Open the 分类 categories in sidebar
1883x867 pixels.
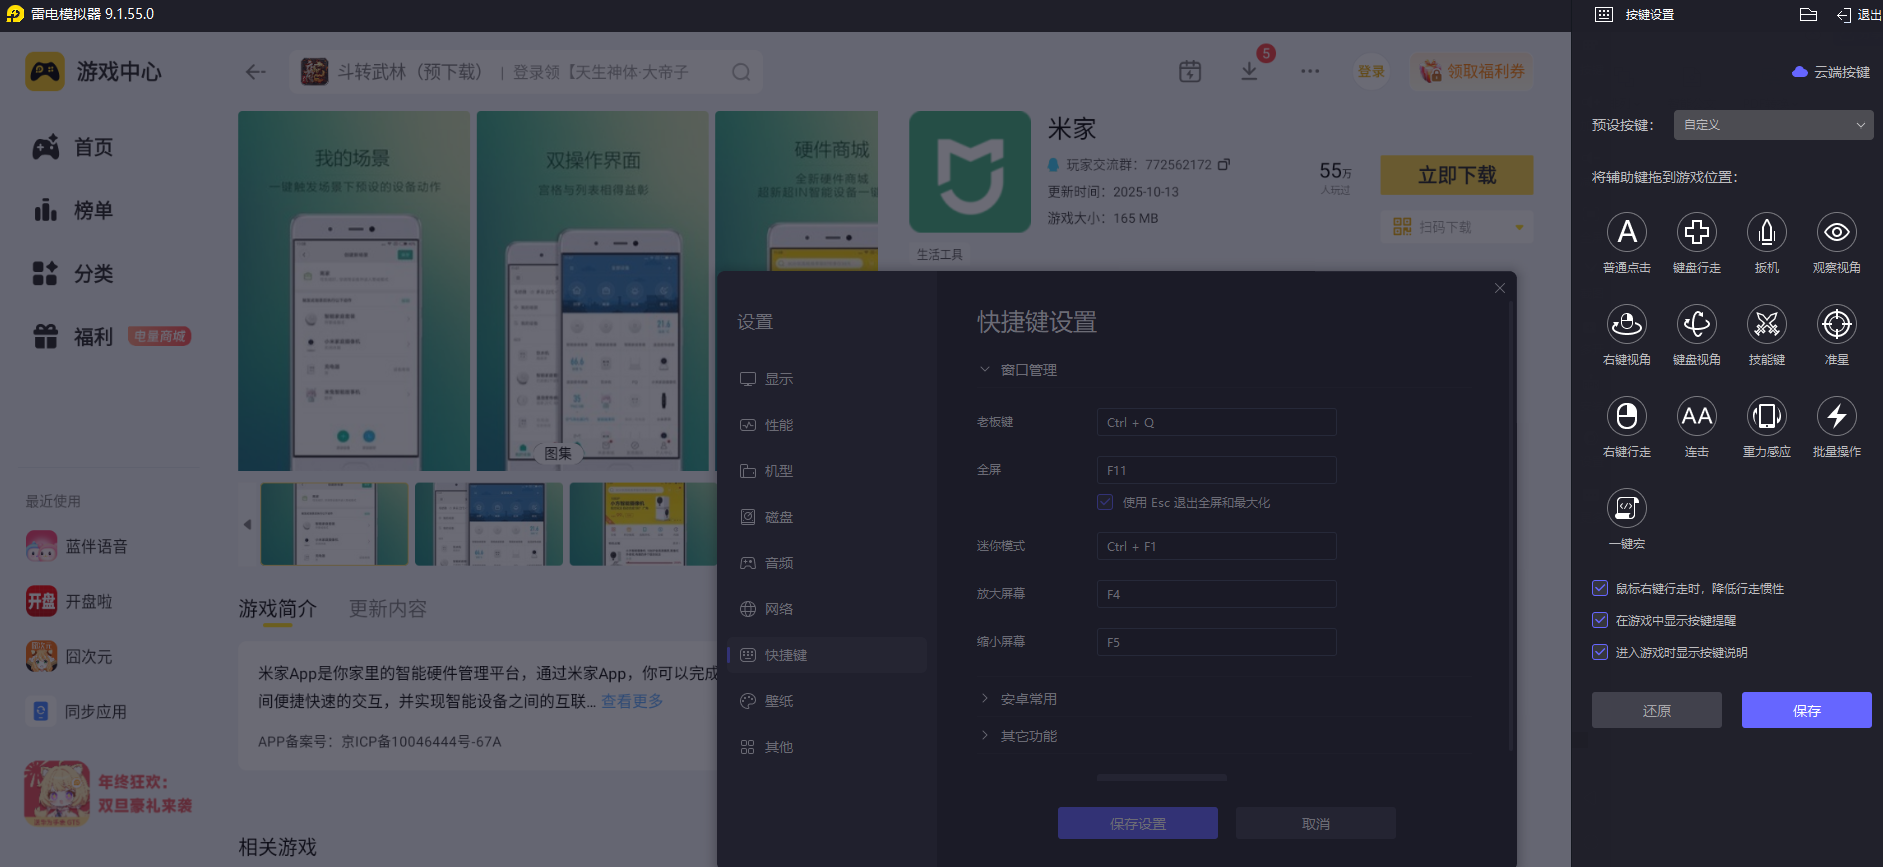(x=74, y=274)
